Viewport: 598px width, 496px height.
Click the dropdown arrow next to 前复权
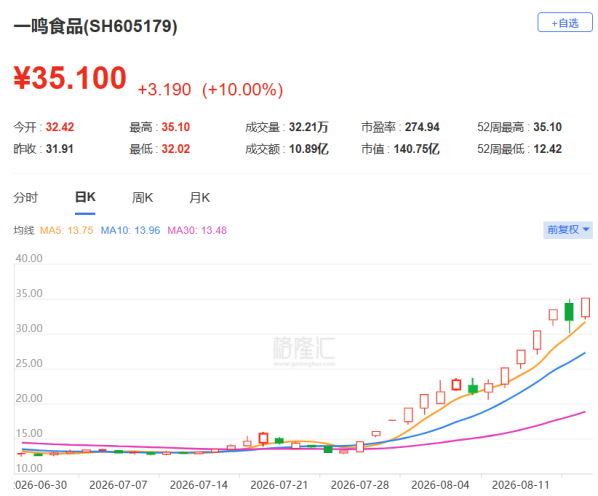click(586, 230)
